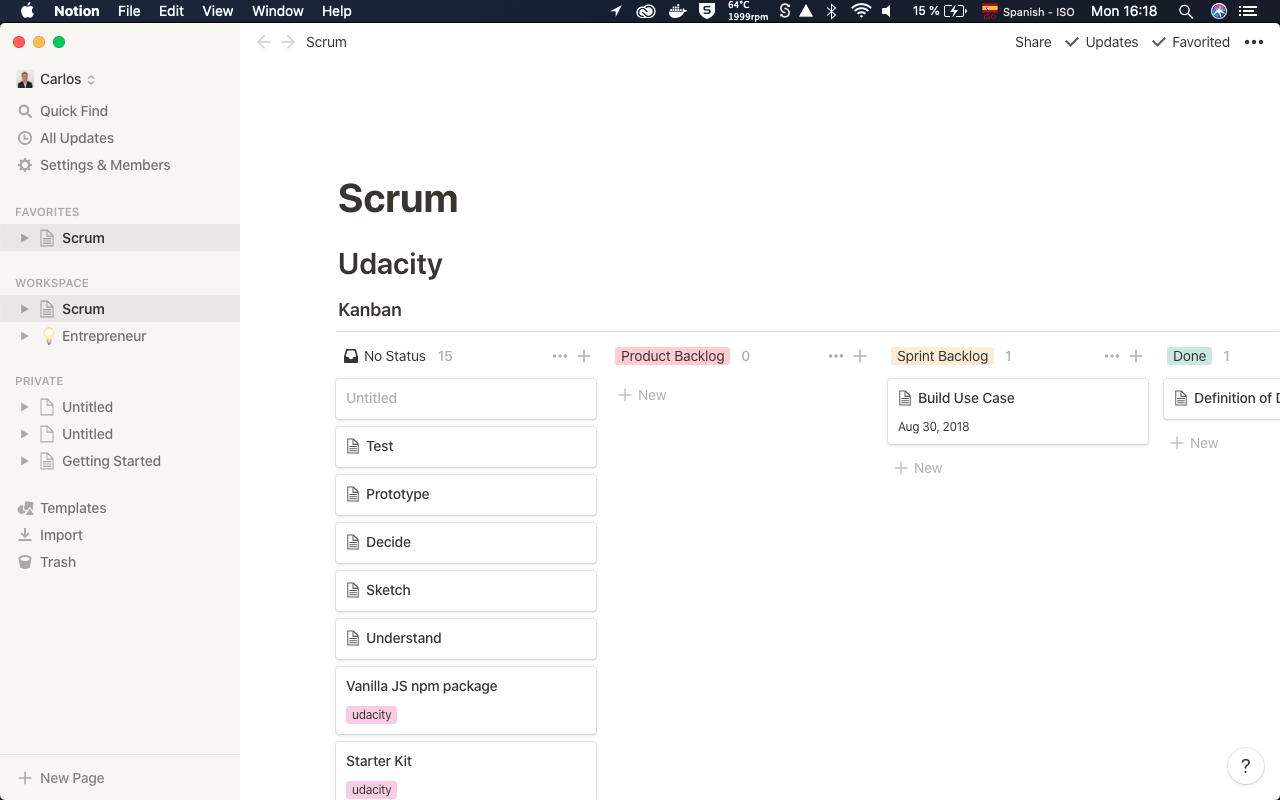
Task: Click the volume icon in the menu bar
Action: click(x=887, y=11)
